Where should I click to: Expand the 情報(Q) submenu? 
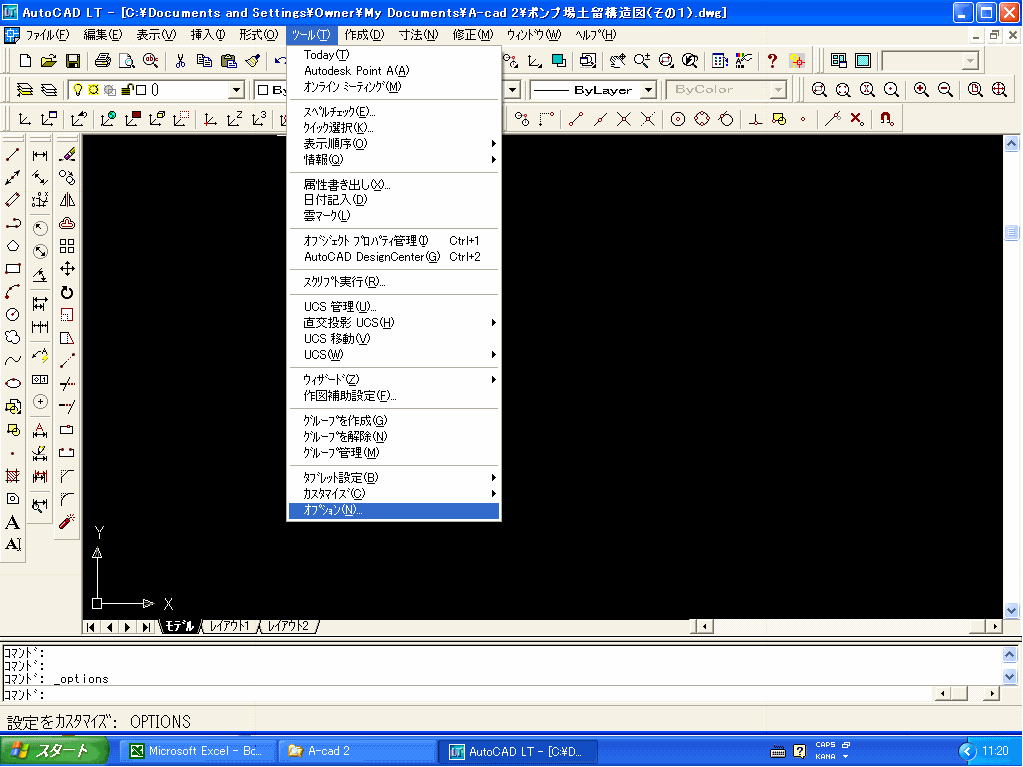(x=393, y=159)
